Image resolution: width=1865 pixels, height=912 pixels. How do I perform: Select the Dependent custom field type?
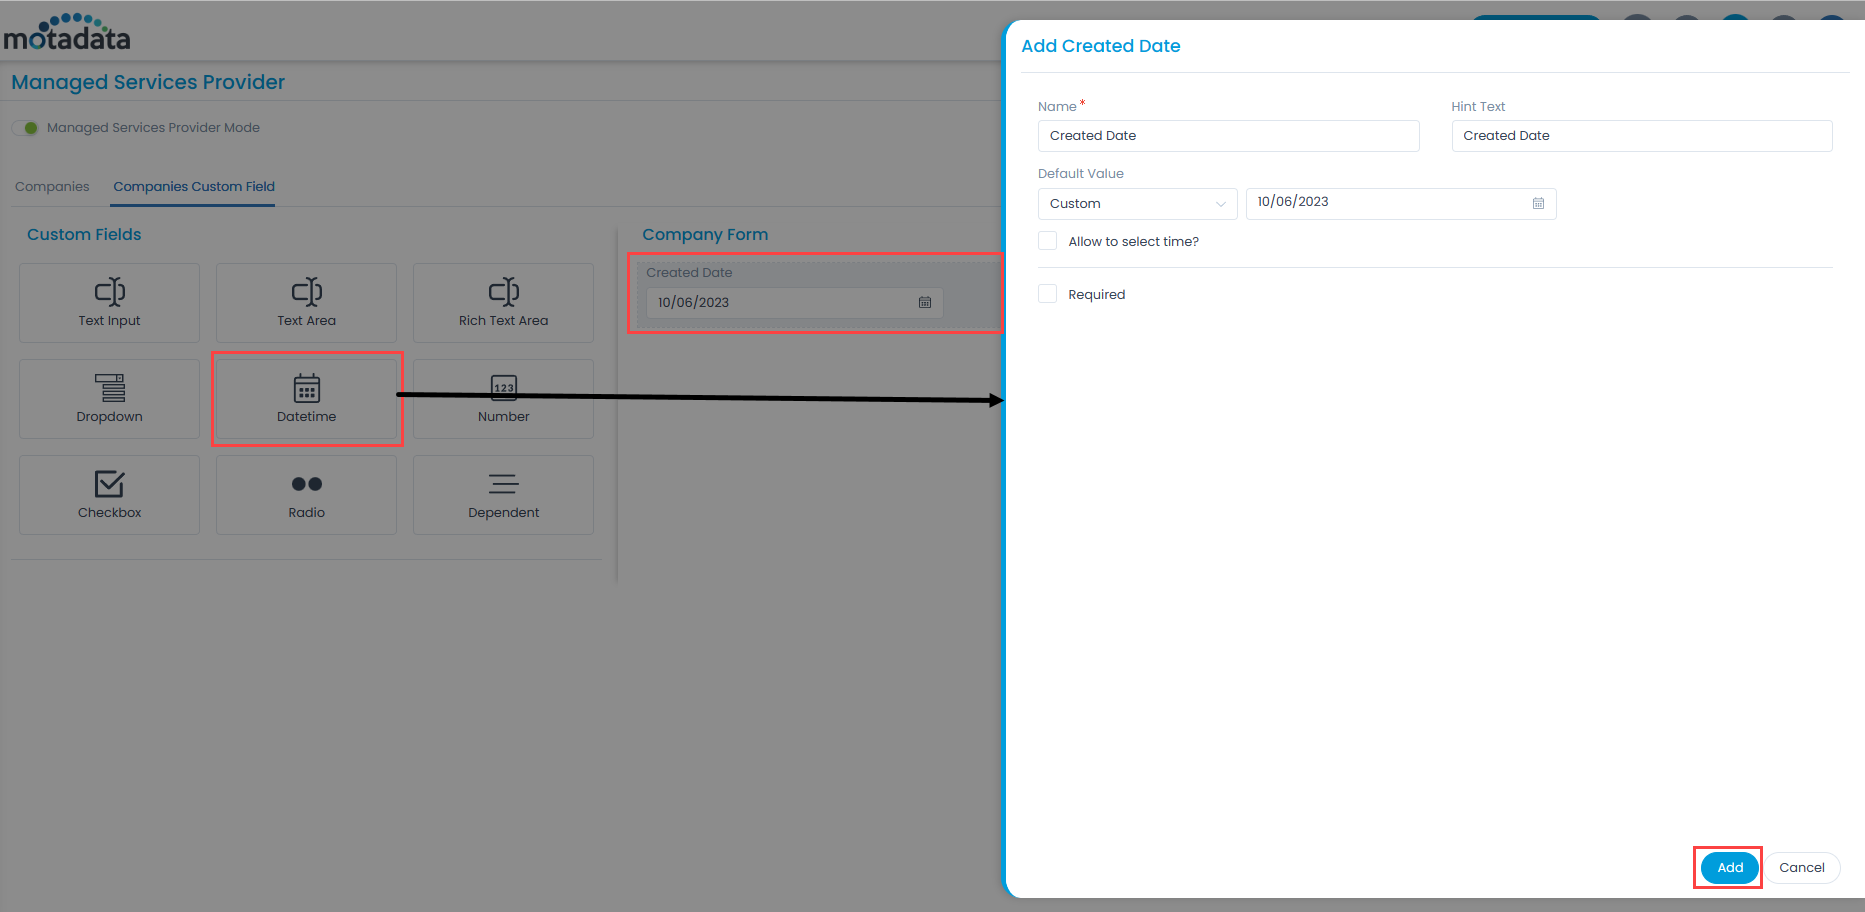click(503, 494)
